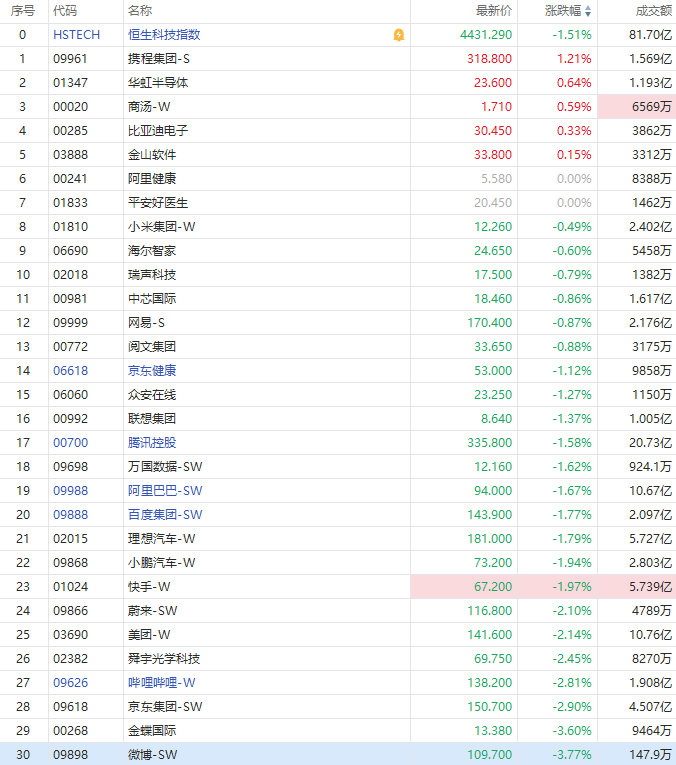Image resolution: width=676 pixels, height=765 pixels.
Task: Sort by 涨跌幅 arrow indicator
Action: click(x=588, y=11)
